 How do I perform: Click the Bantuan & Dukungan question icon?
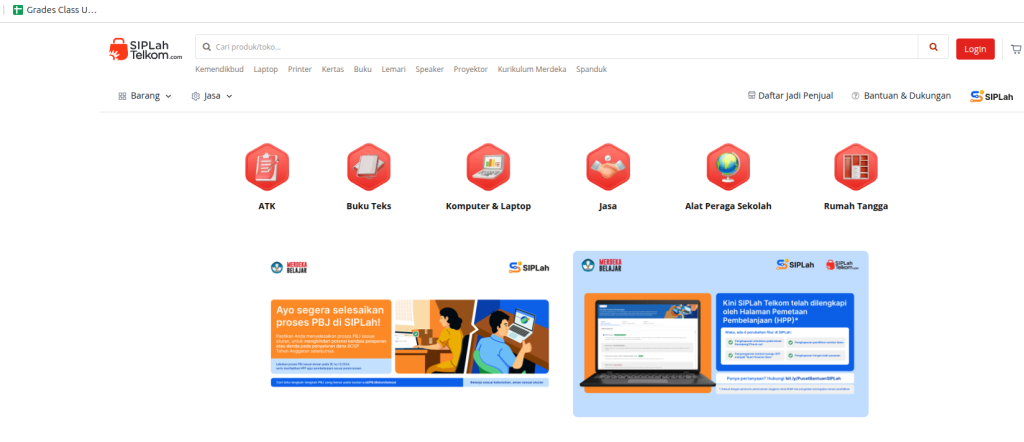click(x=855, y=96)
